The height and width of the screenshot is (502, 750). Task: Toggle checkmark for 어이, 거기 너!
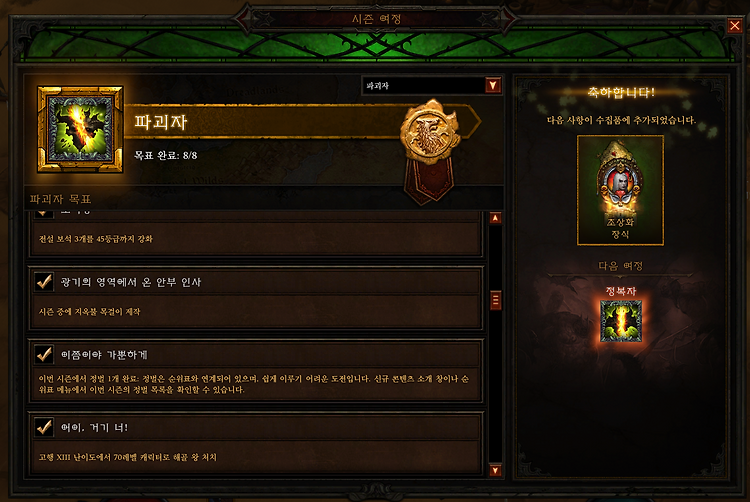[x=44, y=427]
